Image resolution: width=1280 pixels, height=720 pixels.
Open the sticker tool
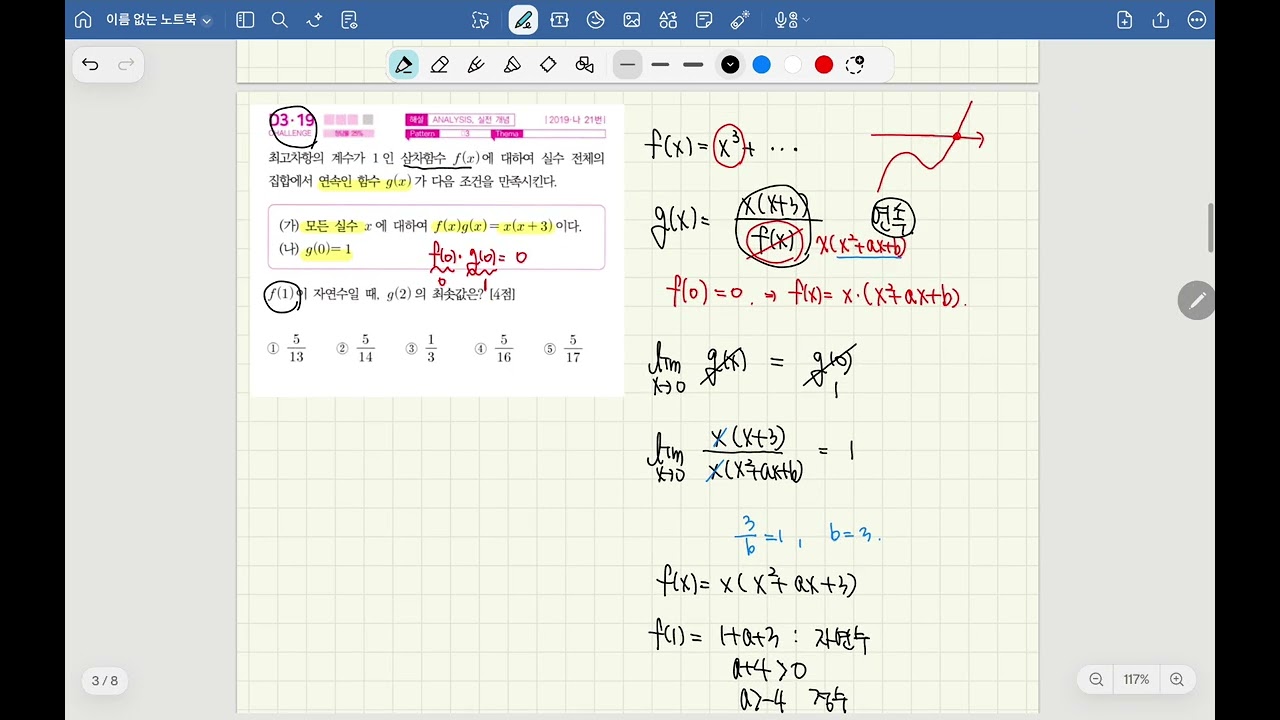pyautogui.click(x=596, y=20)
